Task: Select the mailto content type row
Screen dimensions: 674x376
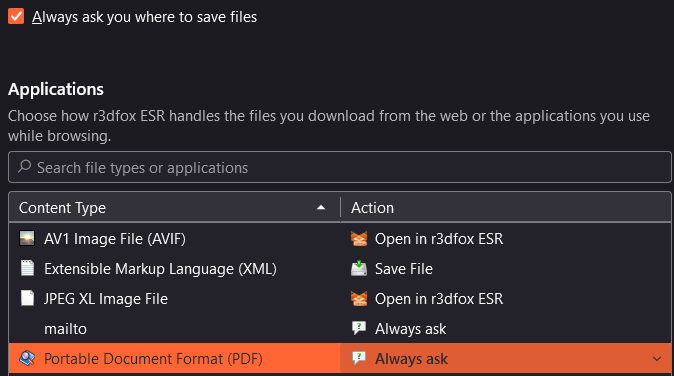Action: [x=340, y=329]
